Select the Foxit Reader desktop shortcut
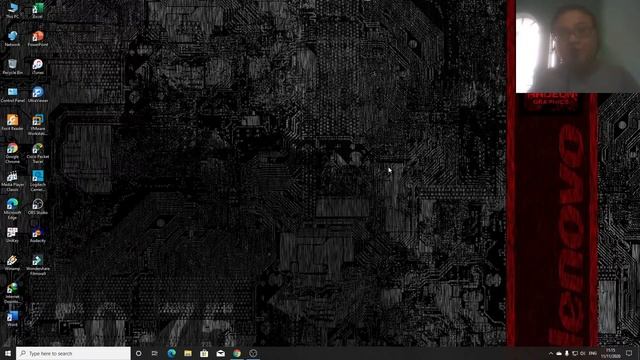This screenshot has width=640, height=360. tap(13, 122)
